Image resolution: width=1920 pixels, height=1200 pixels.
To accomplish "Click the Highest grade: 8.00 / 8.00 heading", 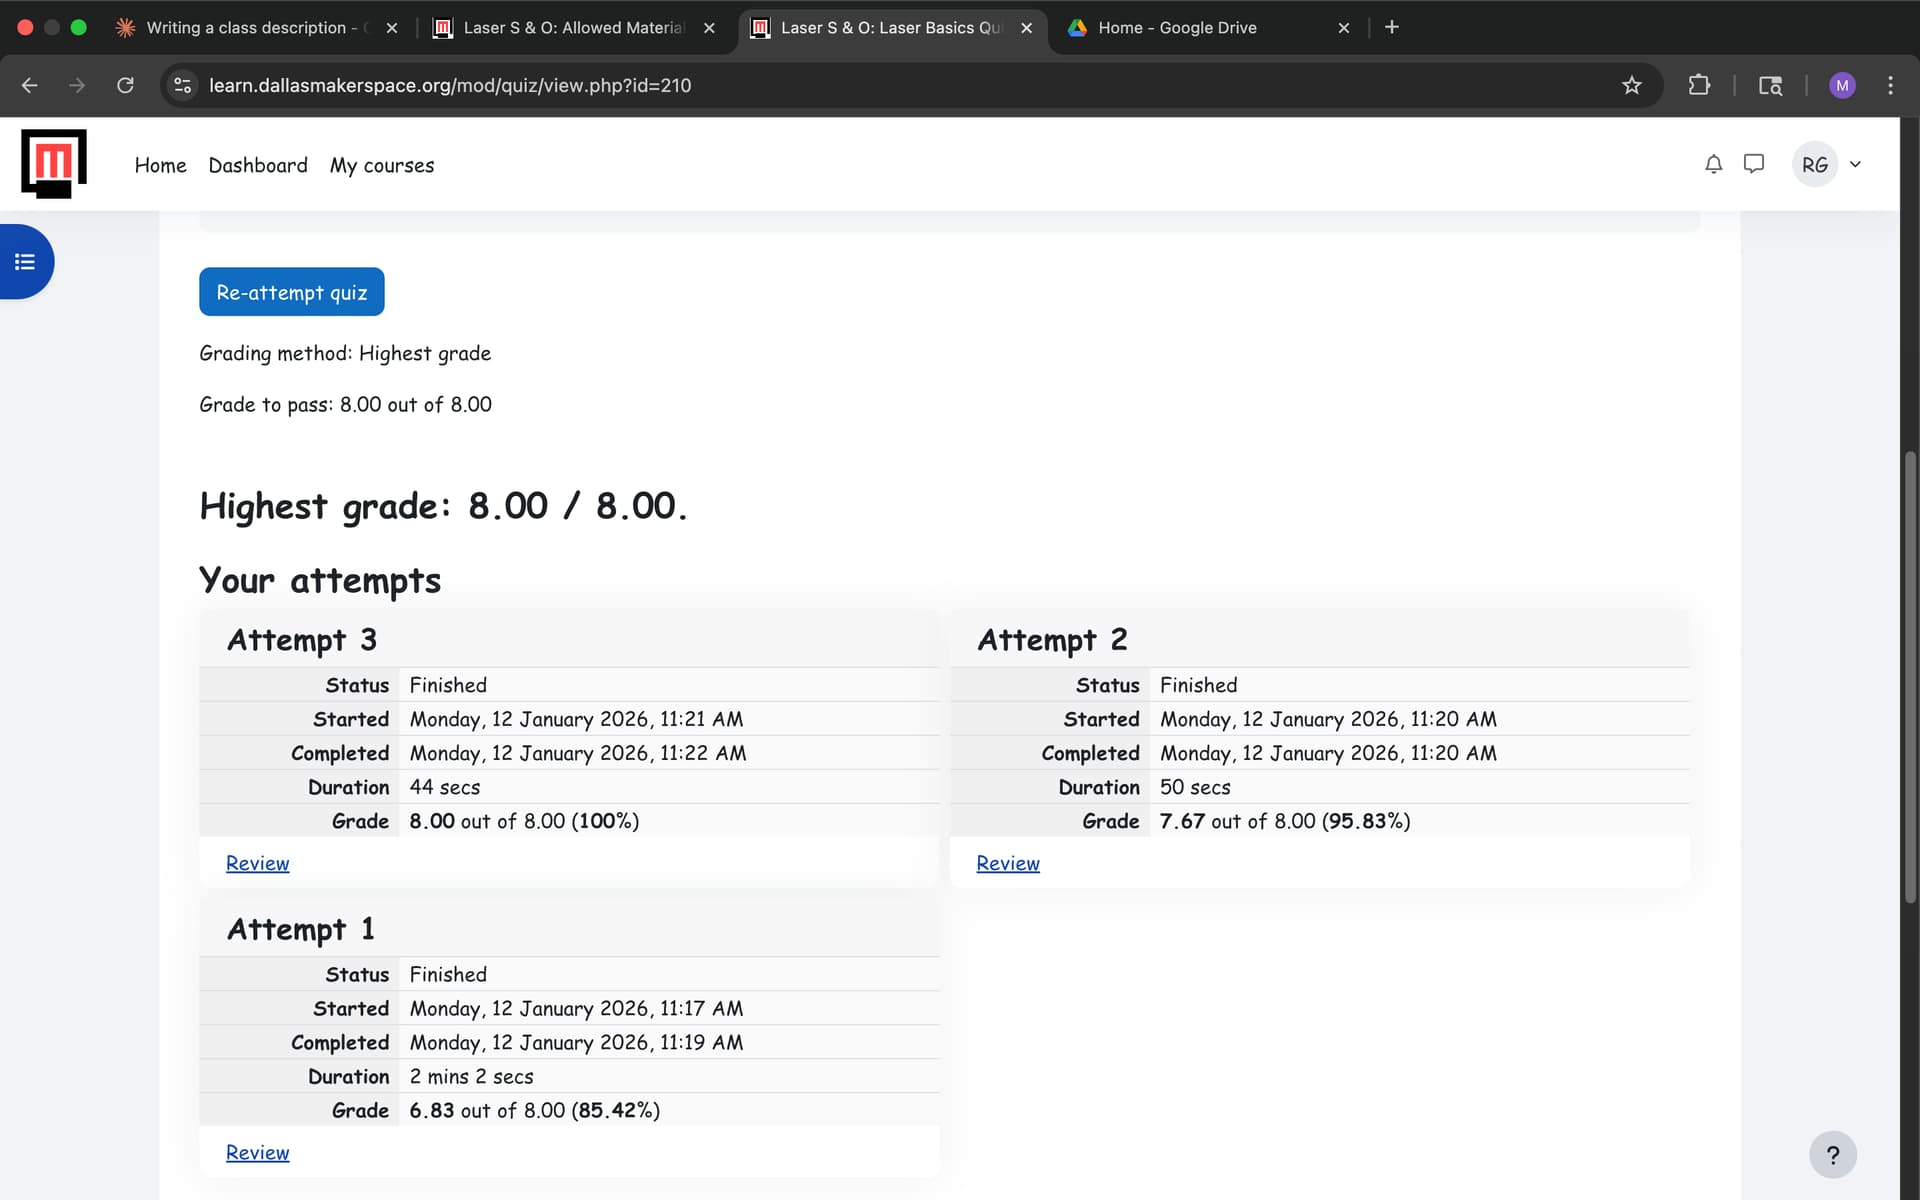I will [443, 506].
